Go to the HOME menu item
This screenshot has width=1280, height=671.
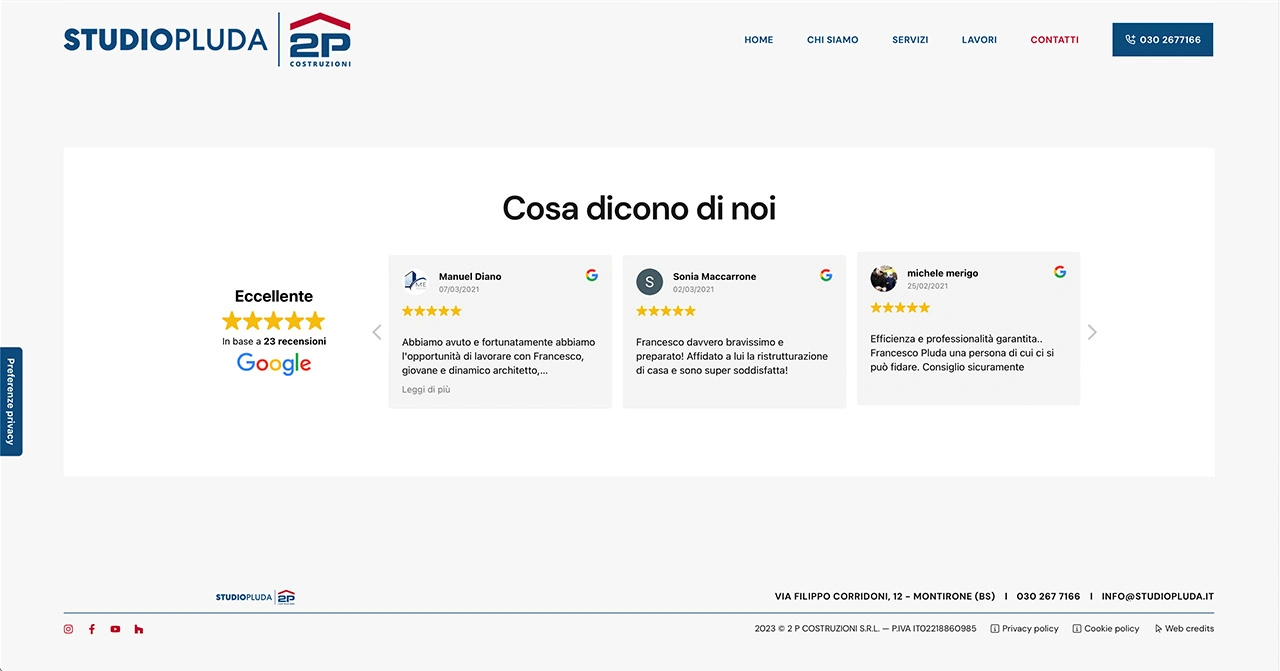pos(759,40)
